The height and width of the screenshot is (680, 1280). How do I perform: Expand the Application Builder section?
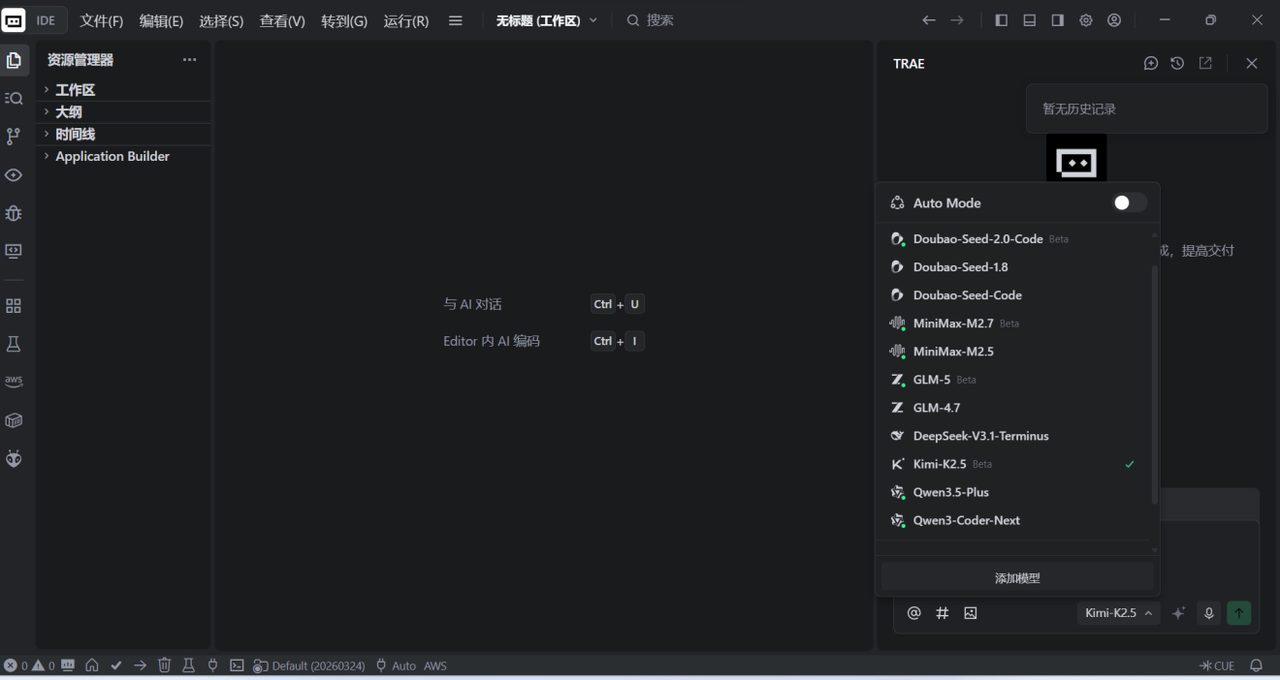coord(123,156)
